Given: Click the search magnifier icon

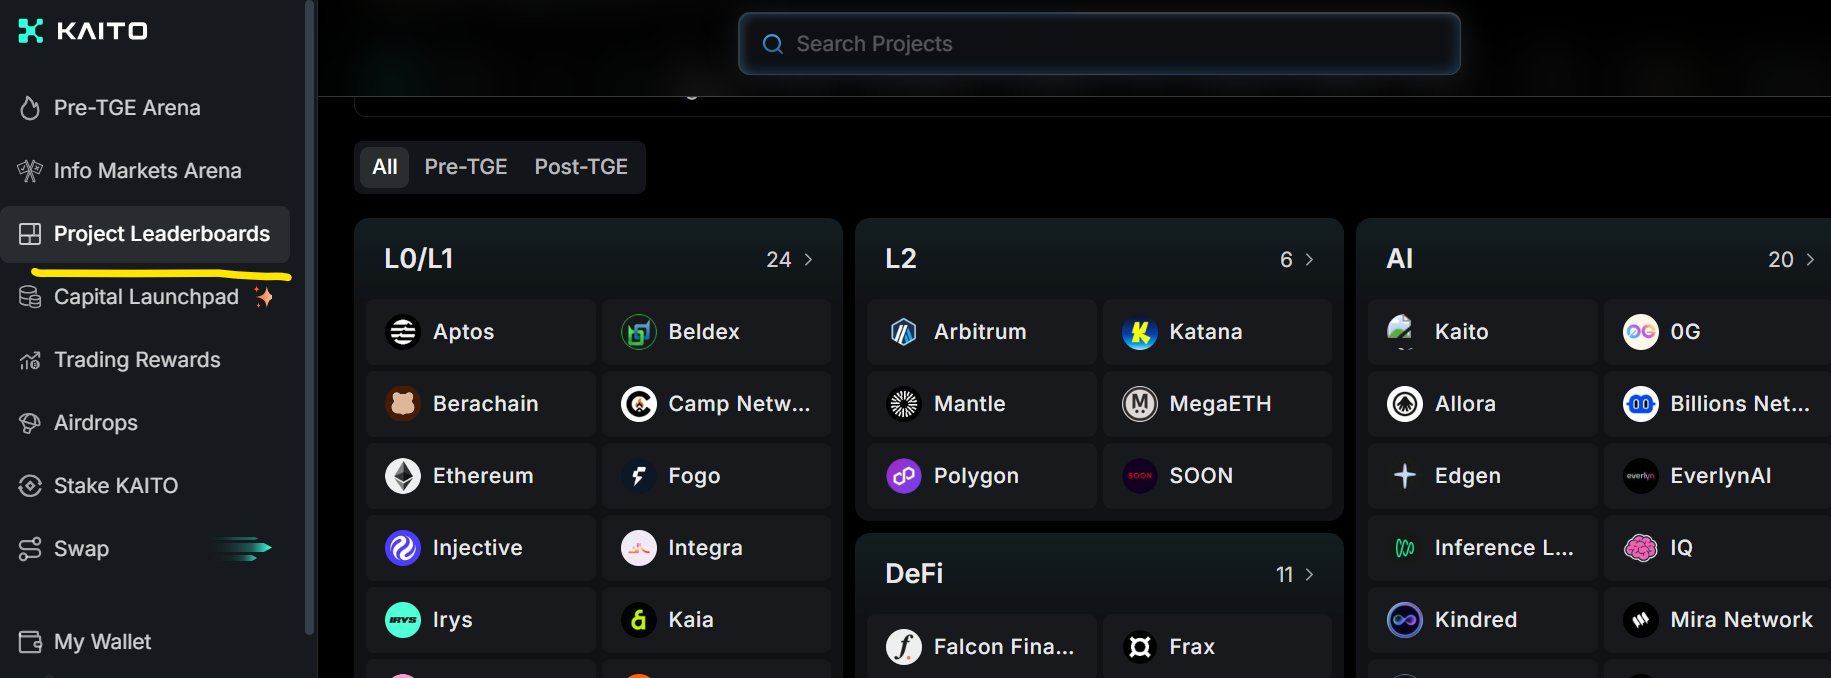Looking at the screenshot, I should (773, 44).
